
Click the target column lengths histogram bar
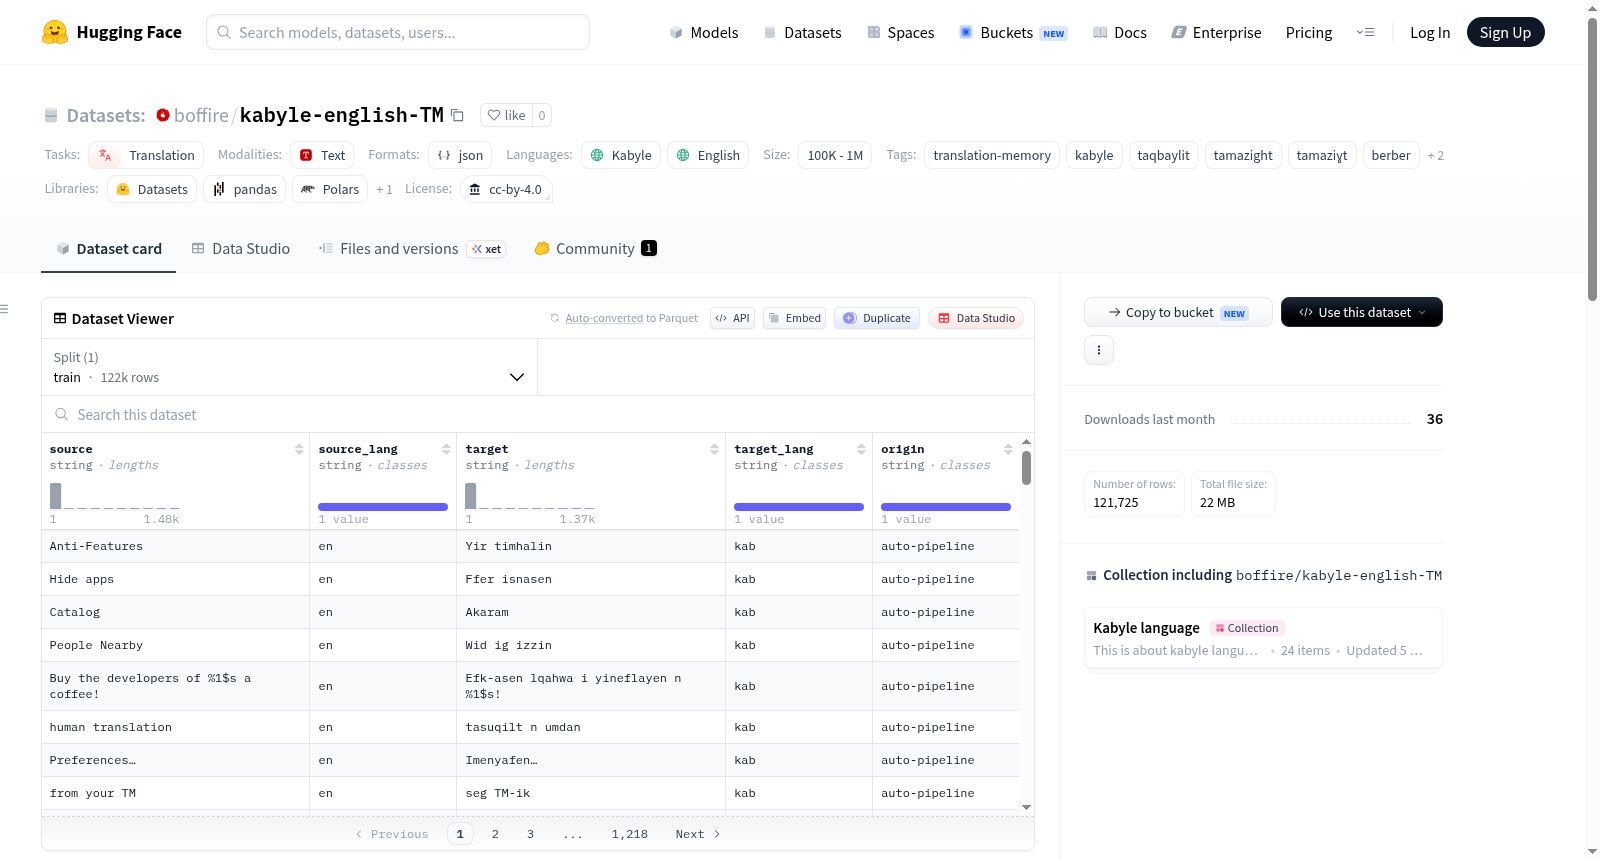[471, 495]
